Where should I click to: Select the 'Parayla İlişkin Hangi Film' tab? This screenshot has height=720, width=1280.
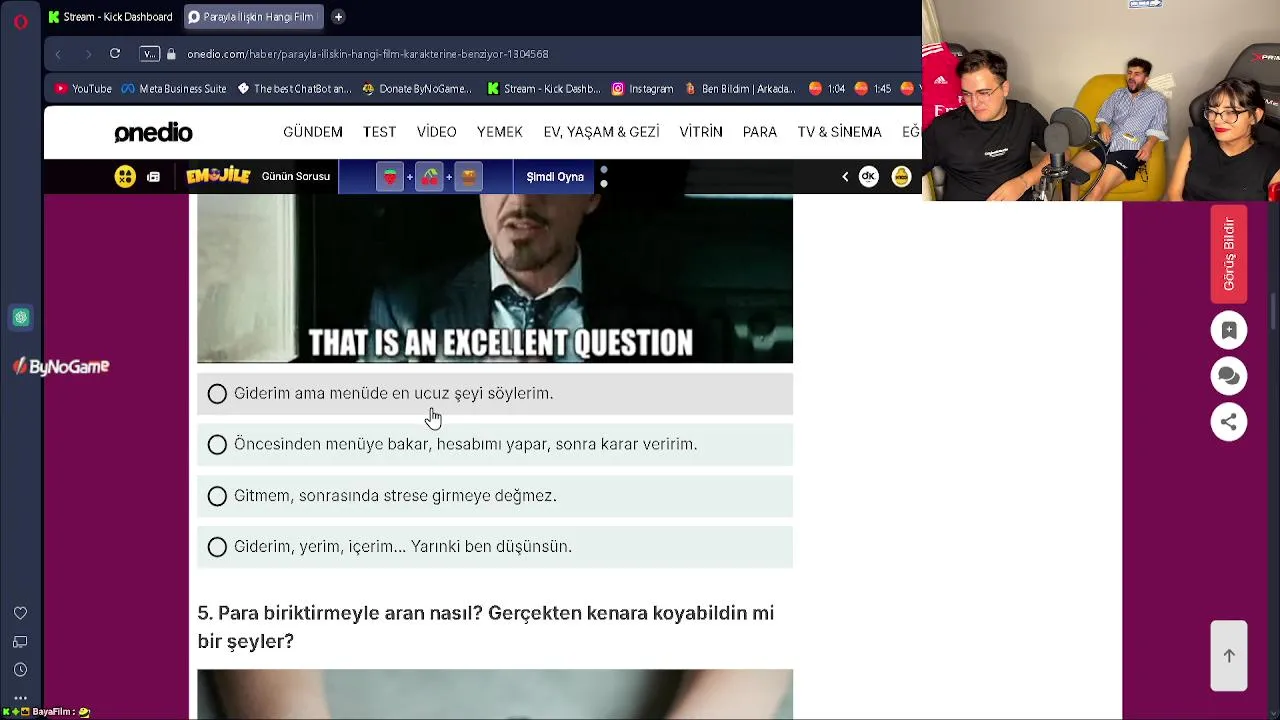tap(254, 17)
